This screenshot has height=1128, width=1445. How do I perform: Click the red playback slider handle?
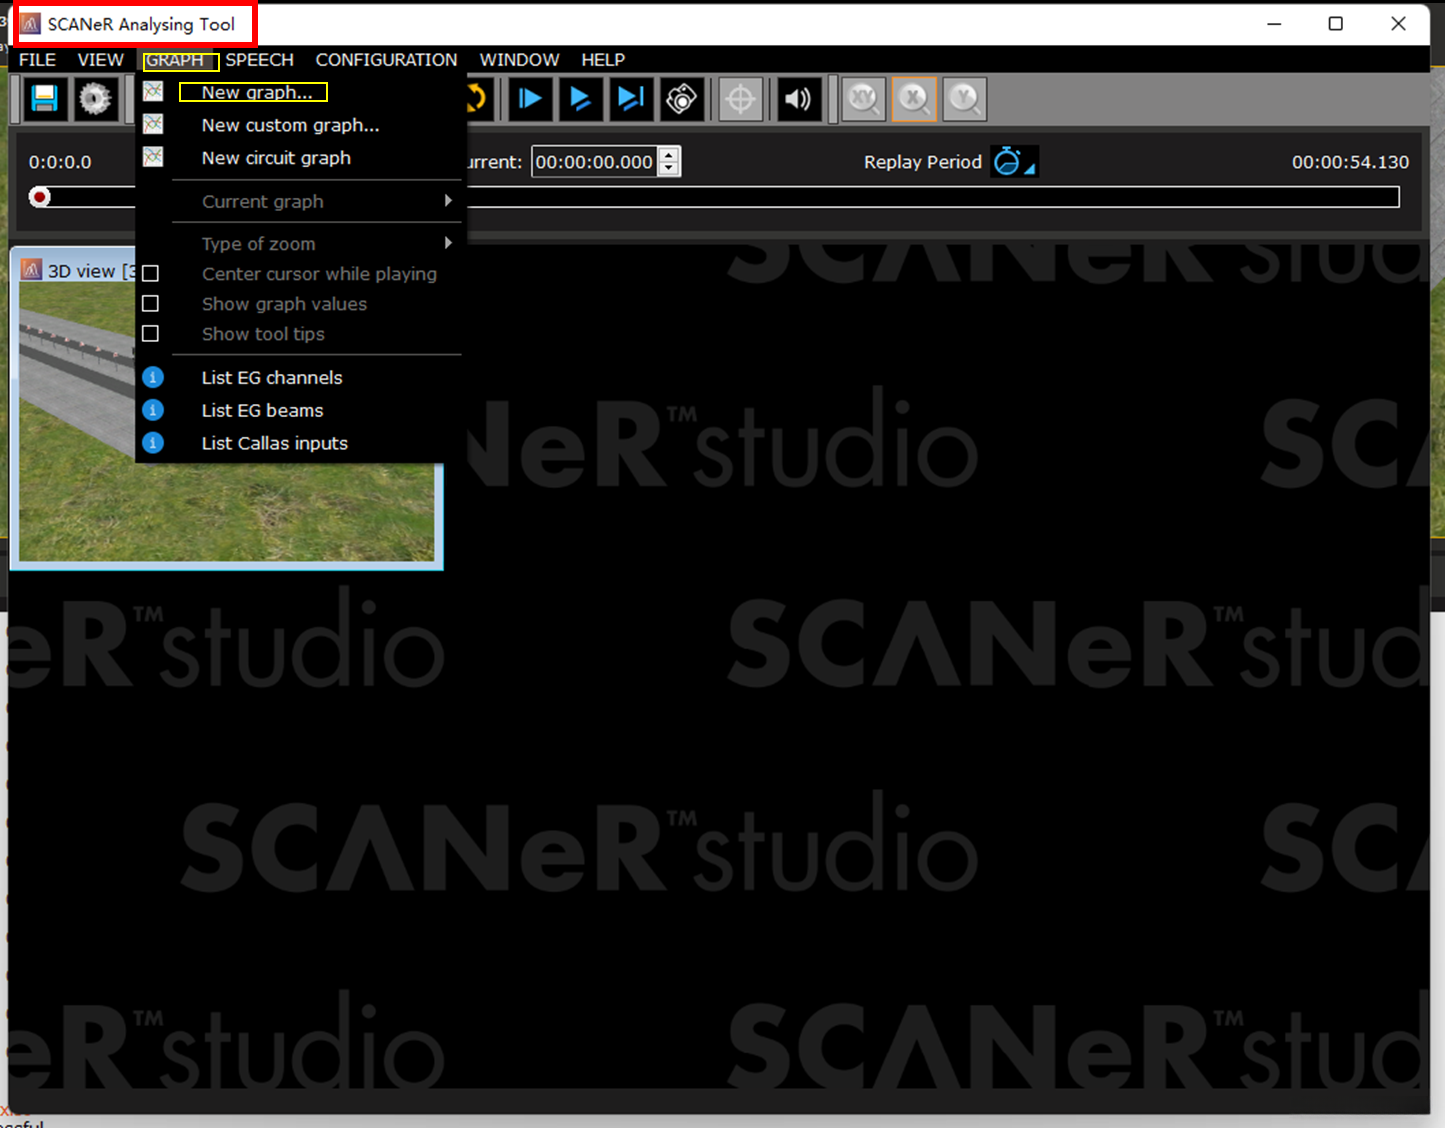pos(39,197)
